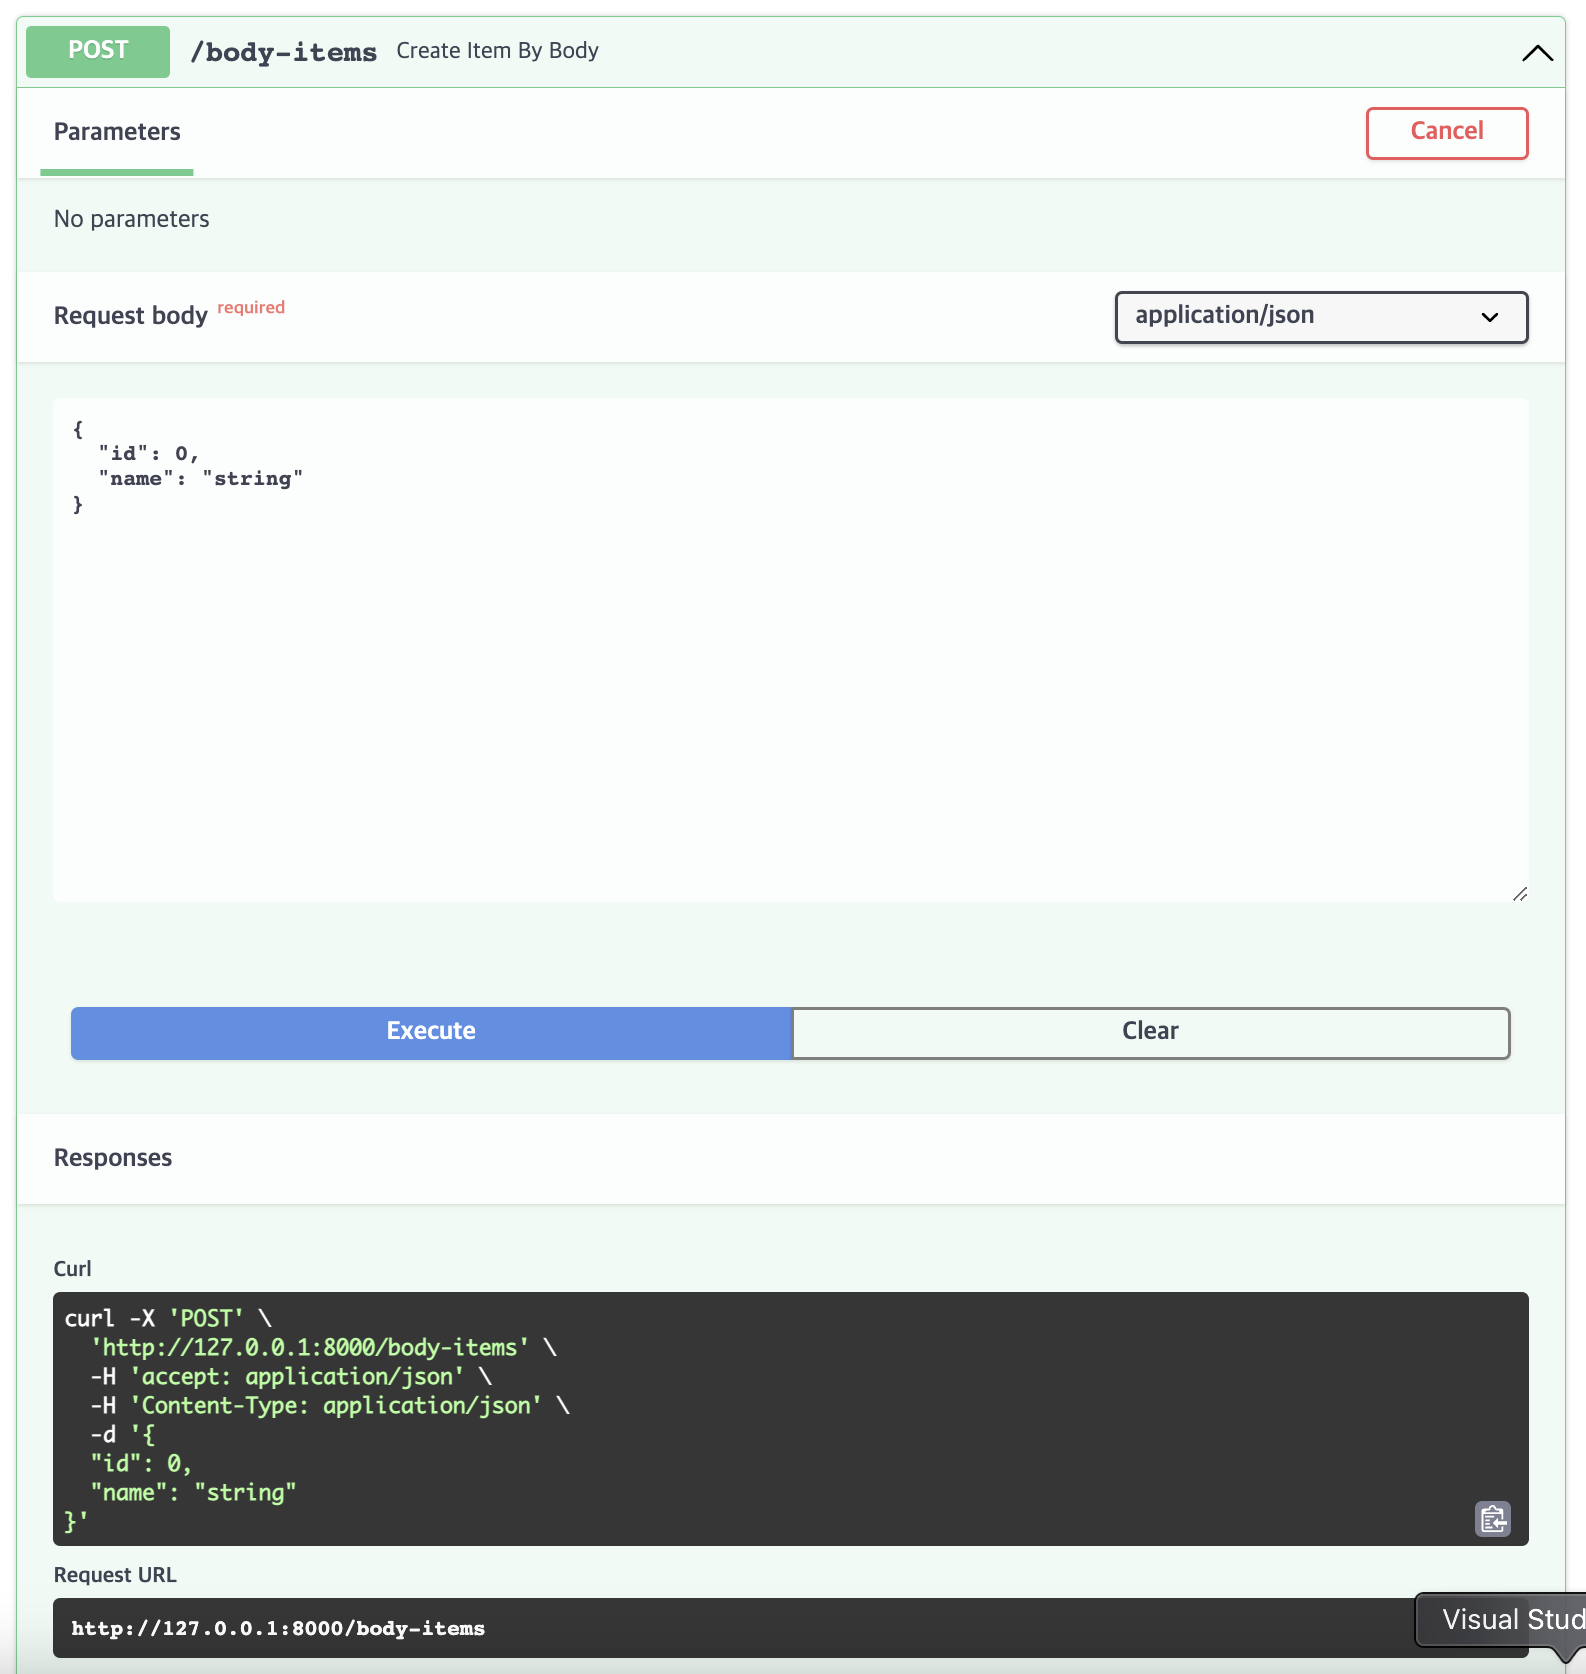Viewport: 1586px width, 1674px height.
Task: Select the request URL http://127.0.0.1:8000/body-items box
Action: click(x=791, y=1628)
